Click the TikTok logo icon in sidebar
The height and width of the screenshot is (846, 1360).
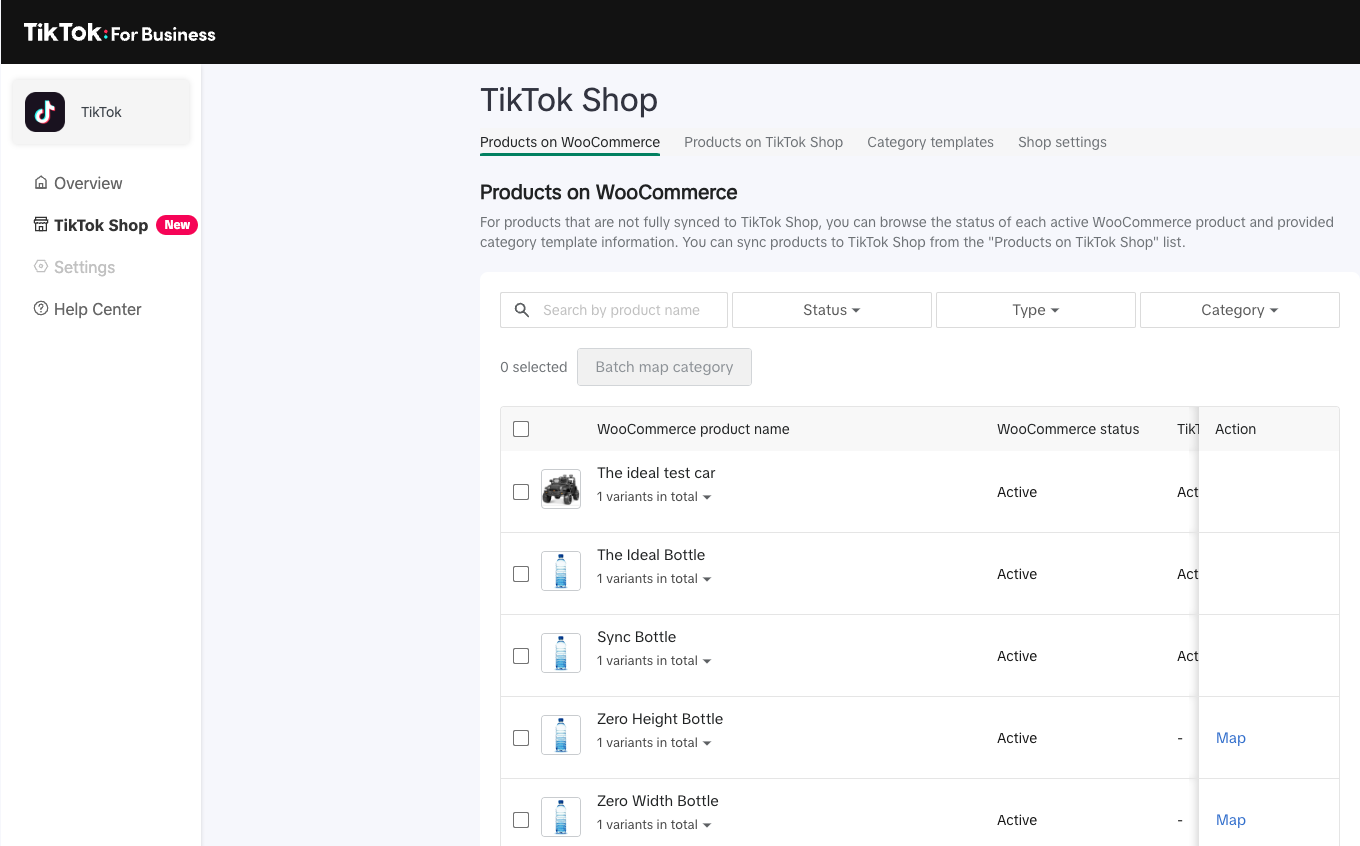[45, 112]
